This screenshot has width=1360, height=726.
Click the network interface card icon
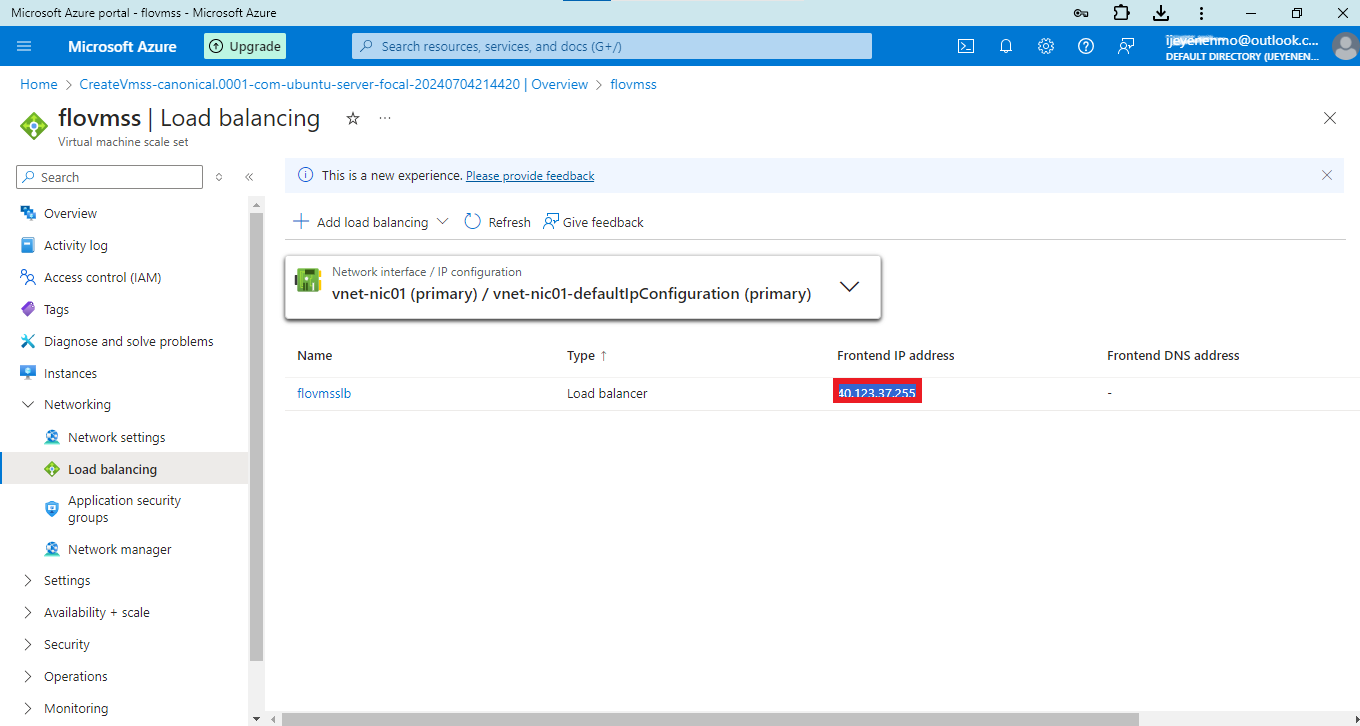pyautogui.click(x=308, y=280)
